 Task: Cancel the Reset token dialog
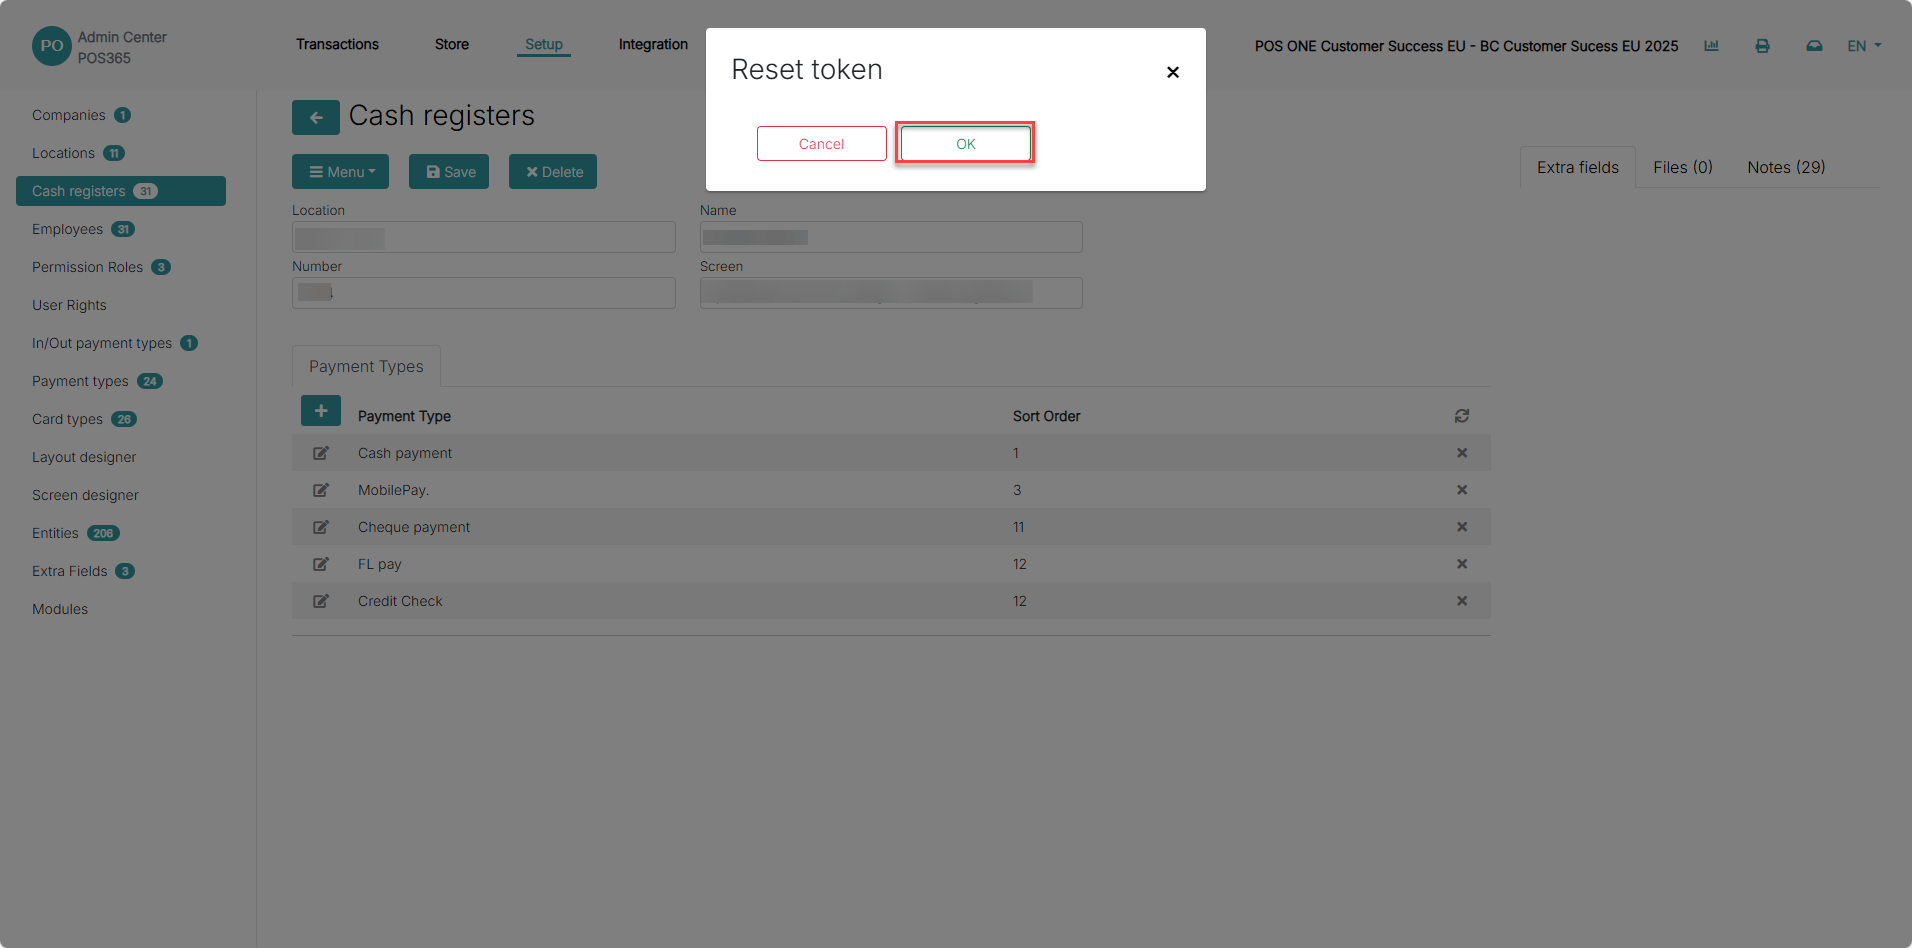[x=821, y=144]
